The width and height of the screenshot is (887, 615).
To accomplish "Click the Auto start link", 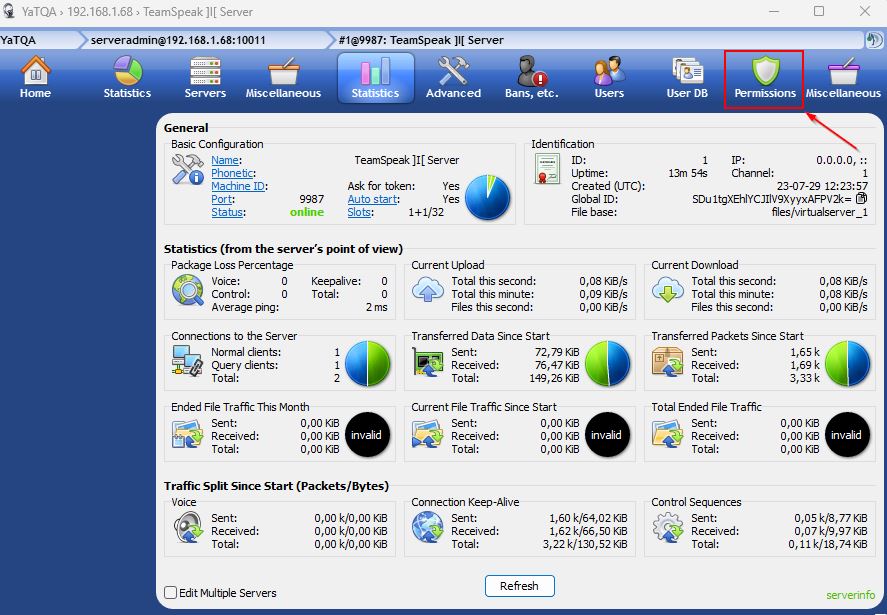I will point(370,199).
